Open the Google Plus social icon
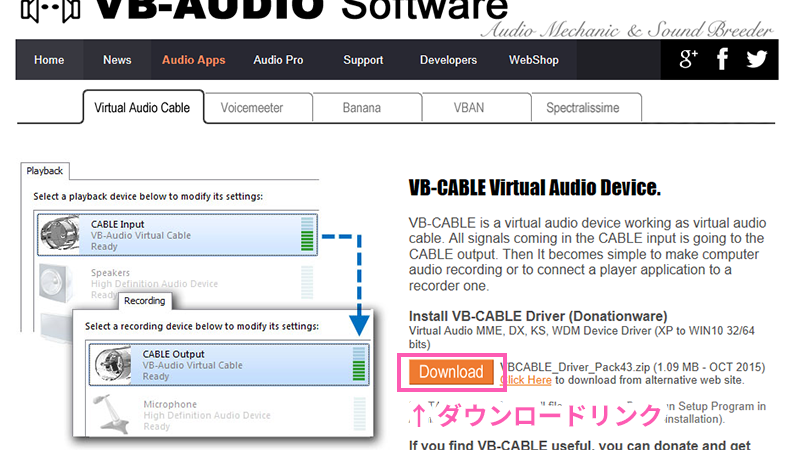Image resolution: width=800 pixels, height=450 pixels. 688,59
